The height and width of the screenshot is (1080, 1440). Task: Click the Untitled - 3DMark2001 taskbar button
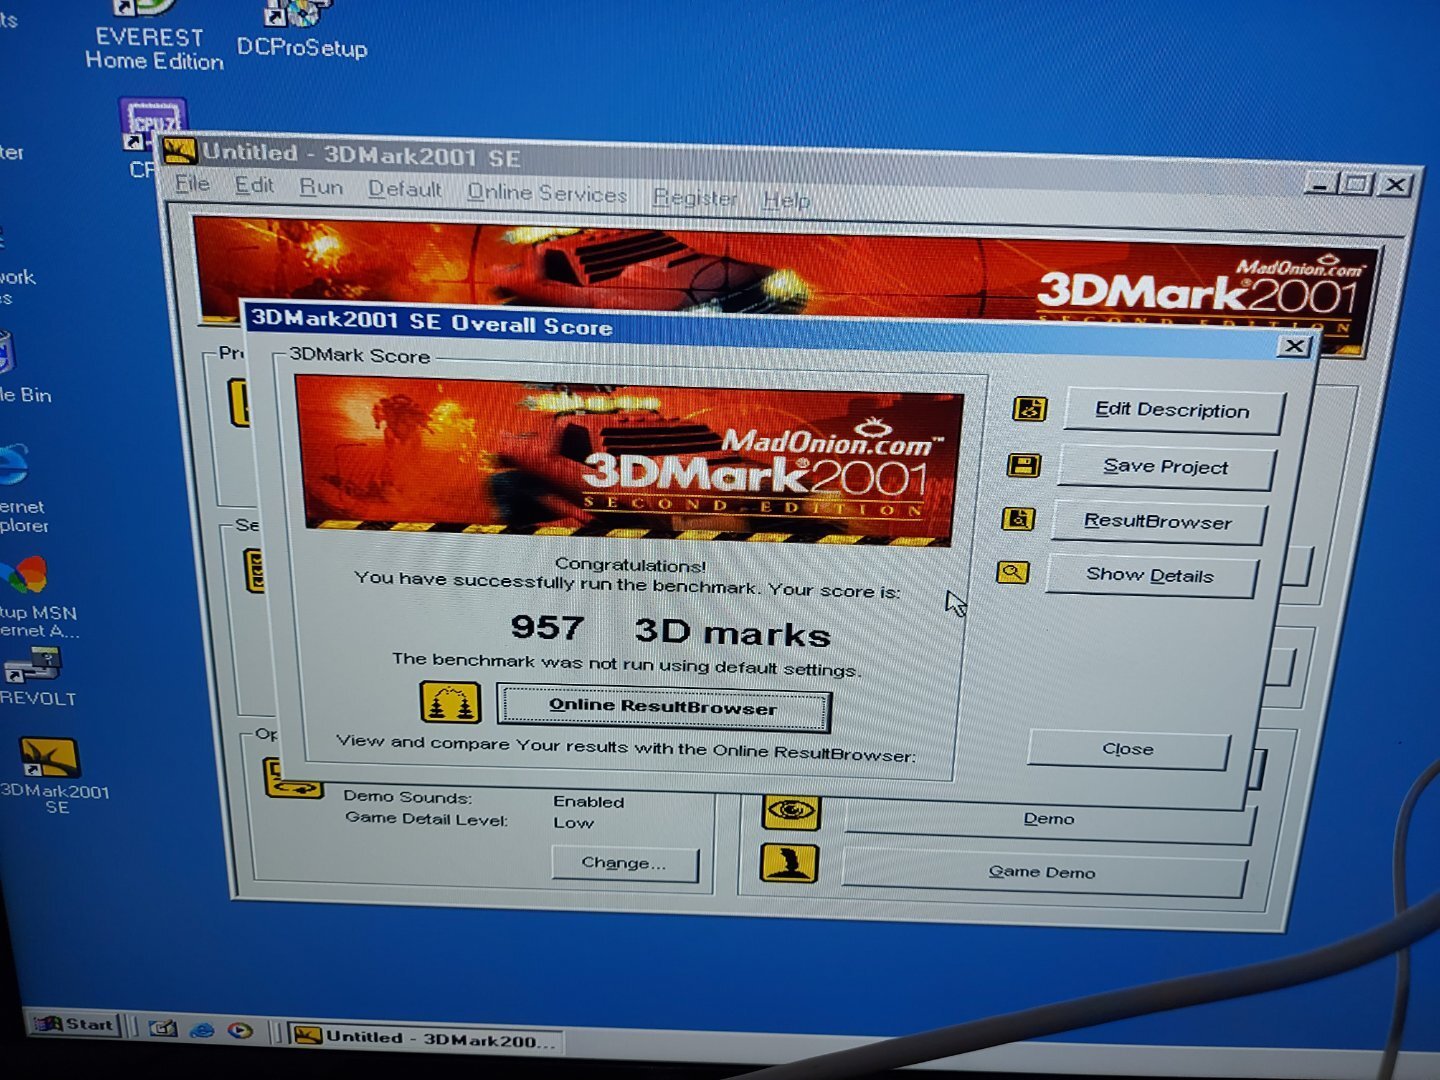pos(425,1038)
